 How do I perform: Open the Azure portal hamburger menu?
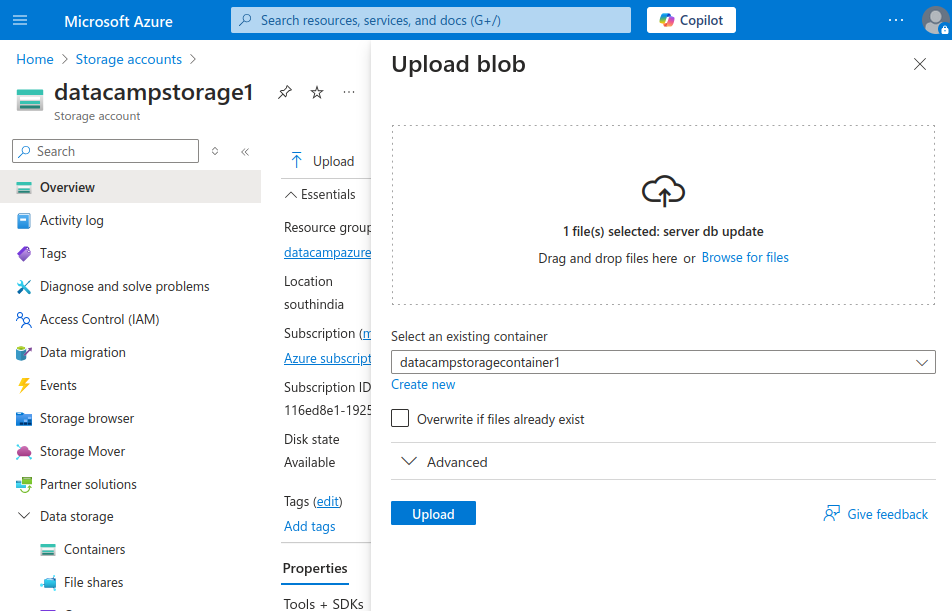click(x=20, y=20)
